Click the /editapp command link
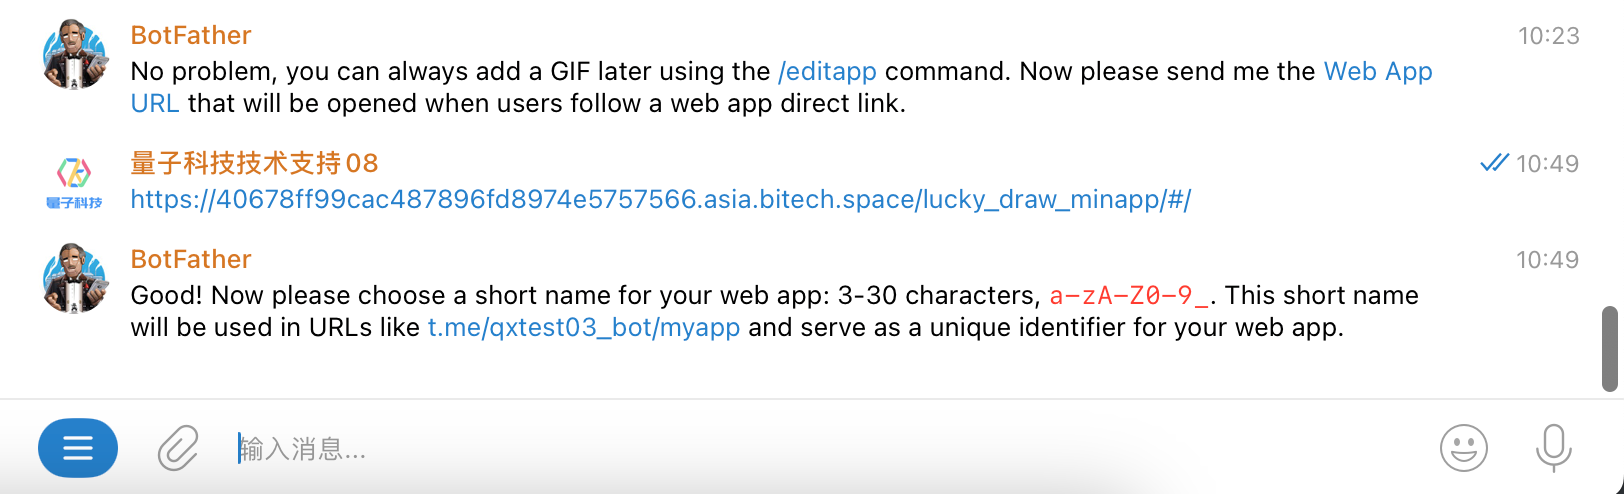Screen dimensions: 1624x494 click(827, 72)
